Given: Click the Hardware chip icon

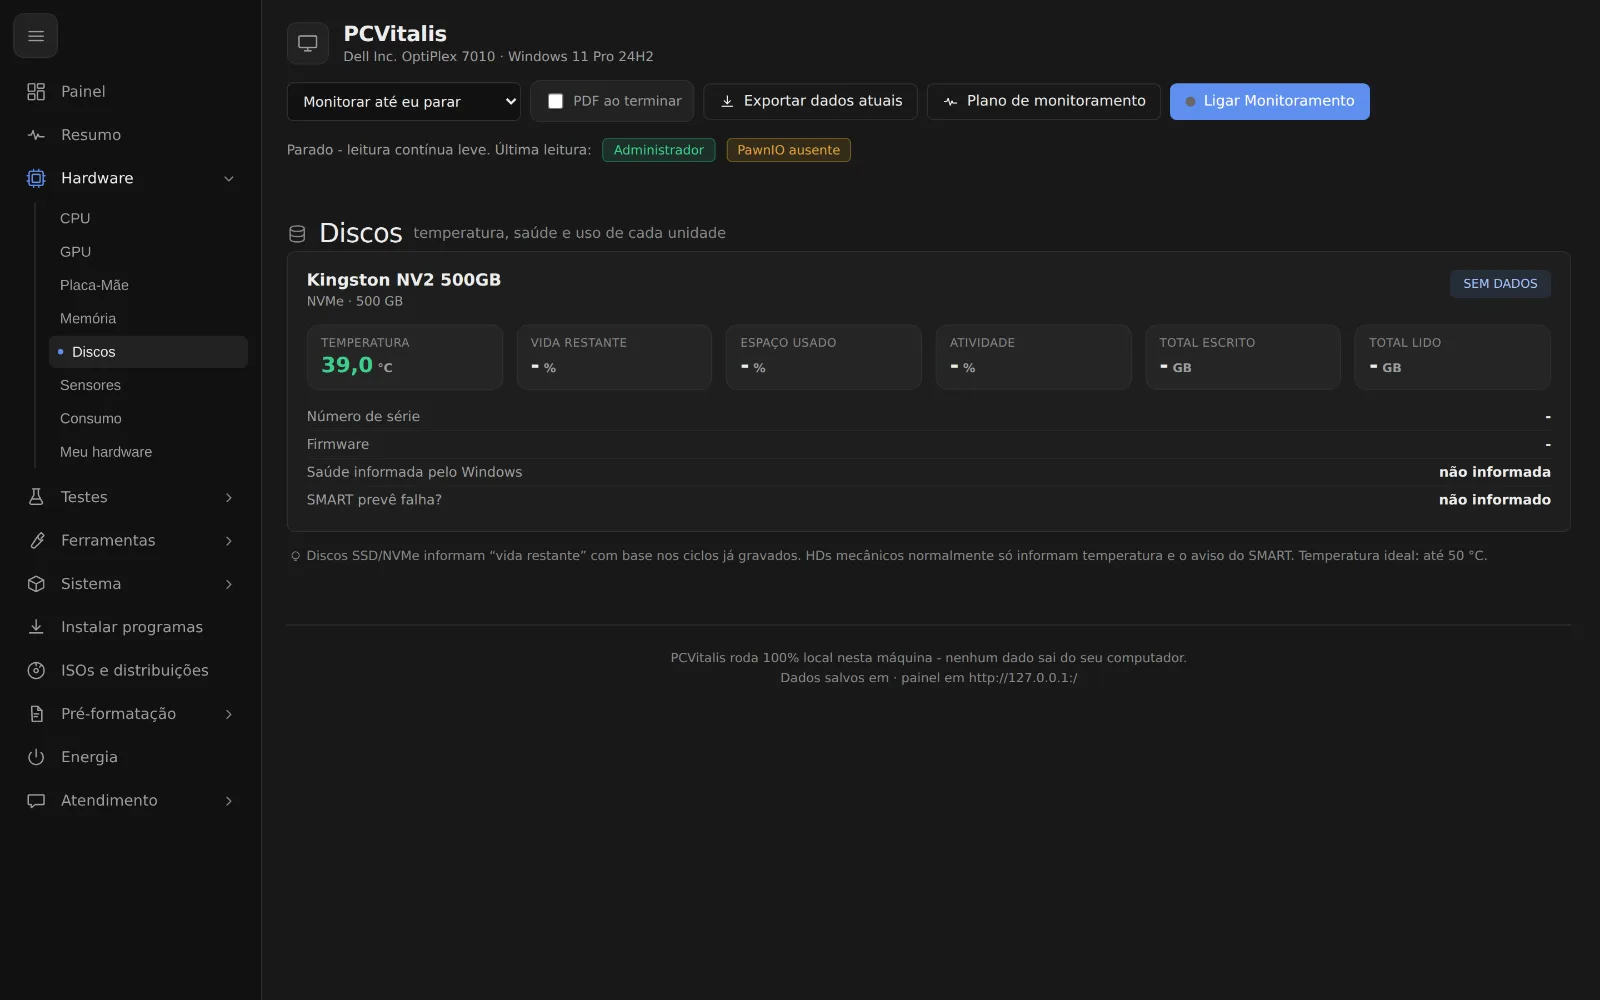Looking at the screenshot, I should [36, 178].
